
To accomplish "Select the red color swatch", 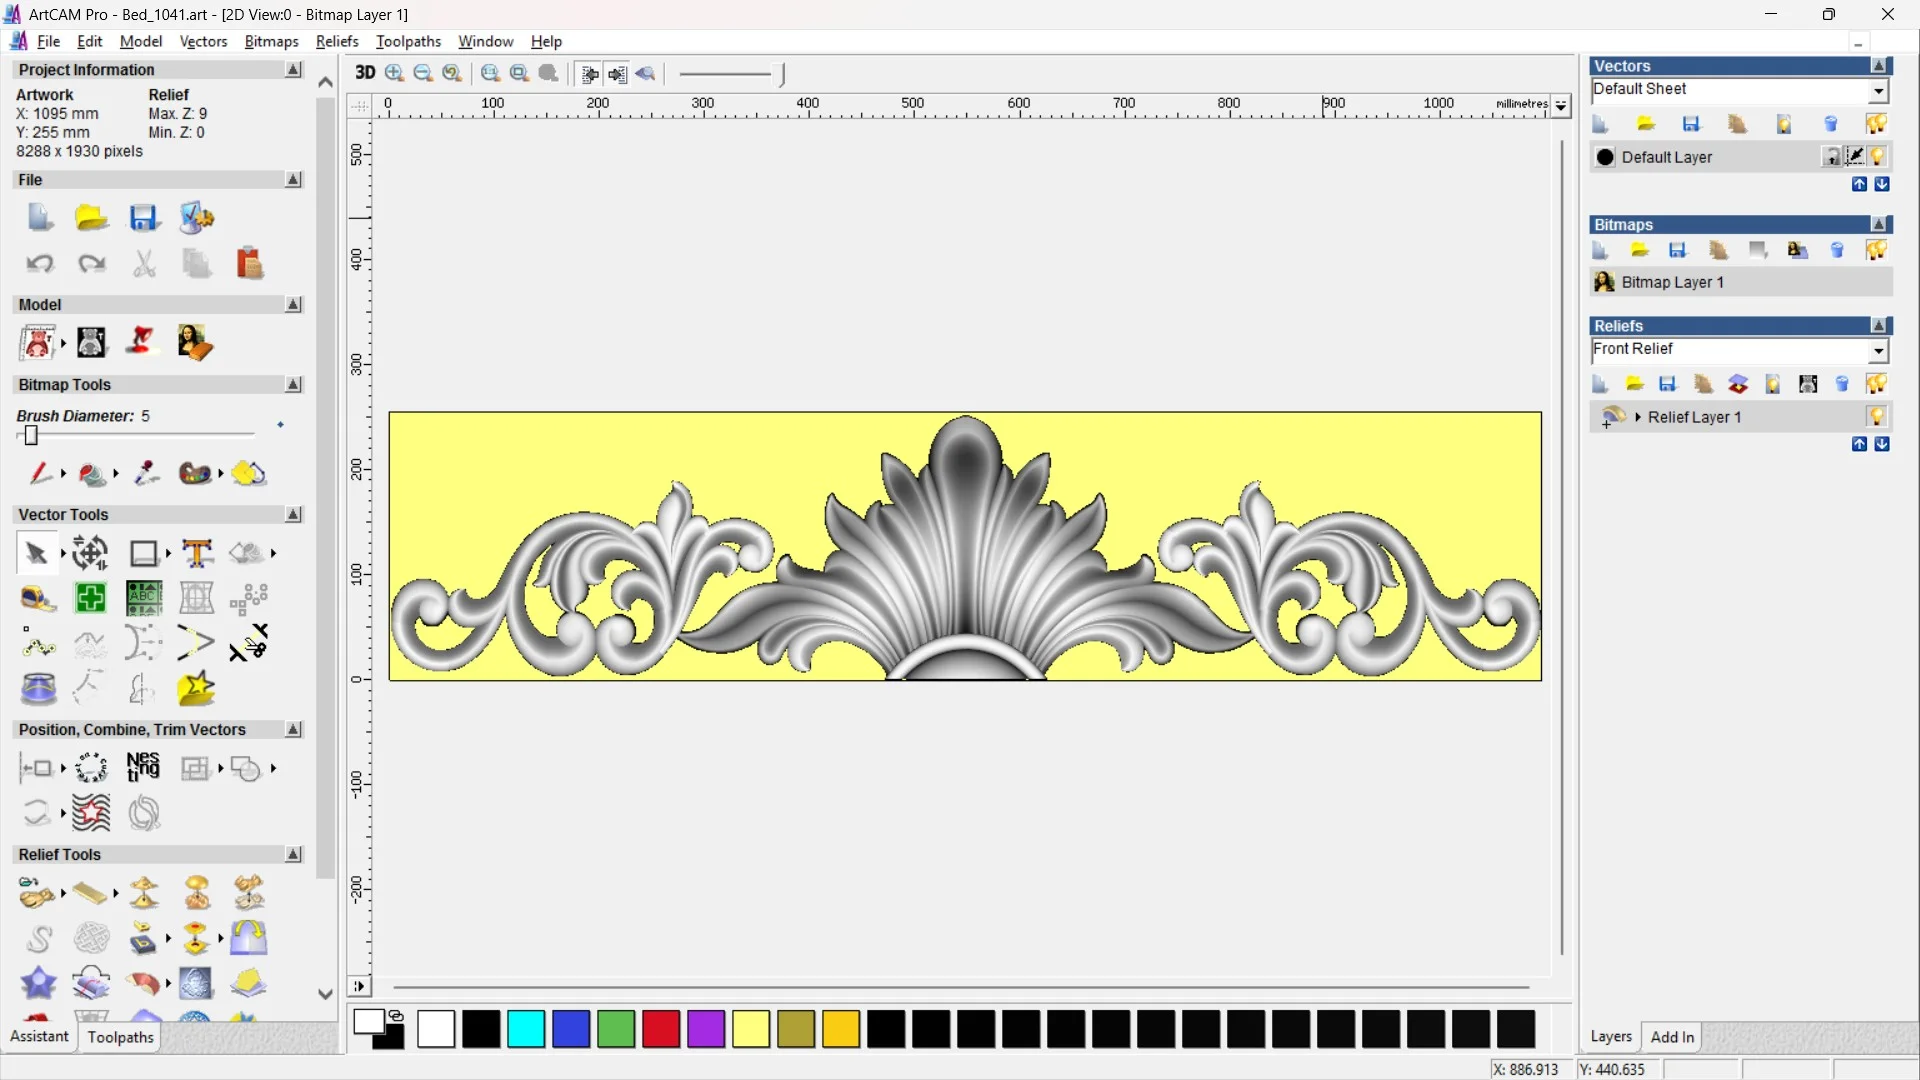I will [661, 1029].
